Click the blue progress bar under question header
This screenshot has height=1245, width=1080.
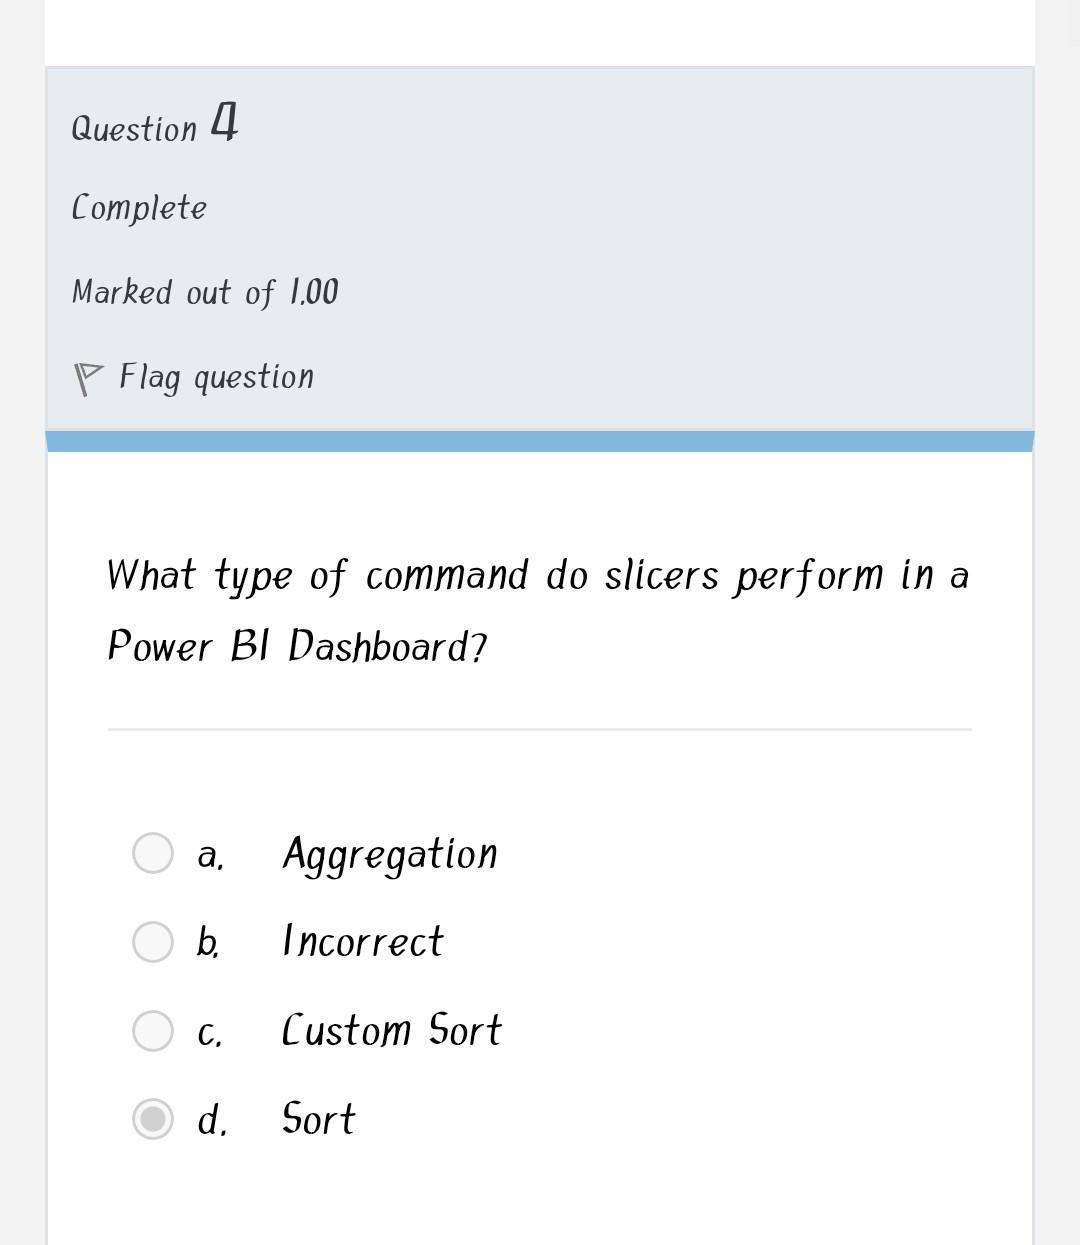[x=540, y=438]
